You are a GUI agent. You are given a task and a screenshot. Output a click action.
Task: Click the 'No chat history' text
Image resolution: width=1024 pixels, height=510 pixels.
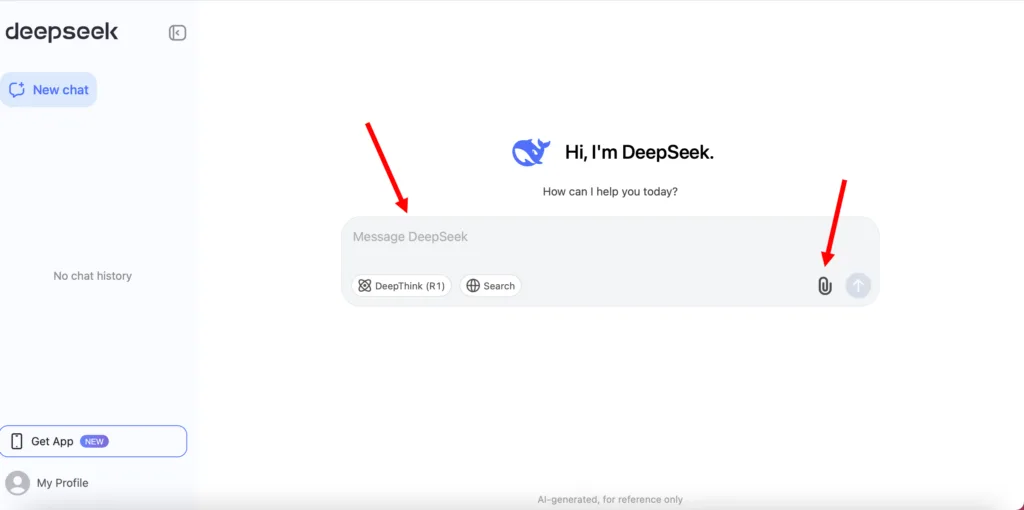tap(93, 276)
